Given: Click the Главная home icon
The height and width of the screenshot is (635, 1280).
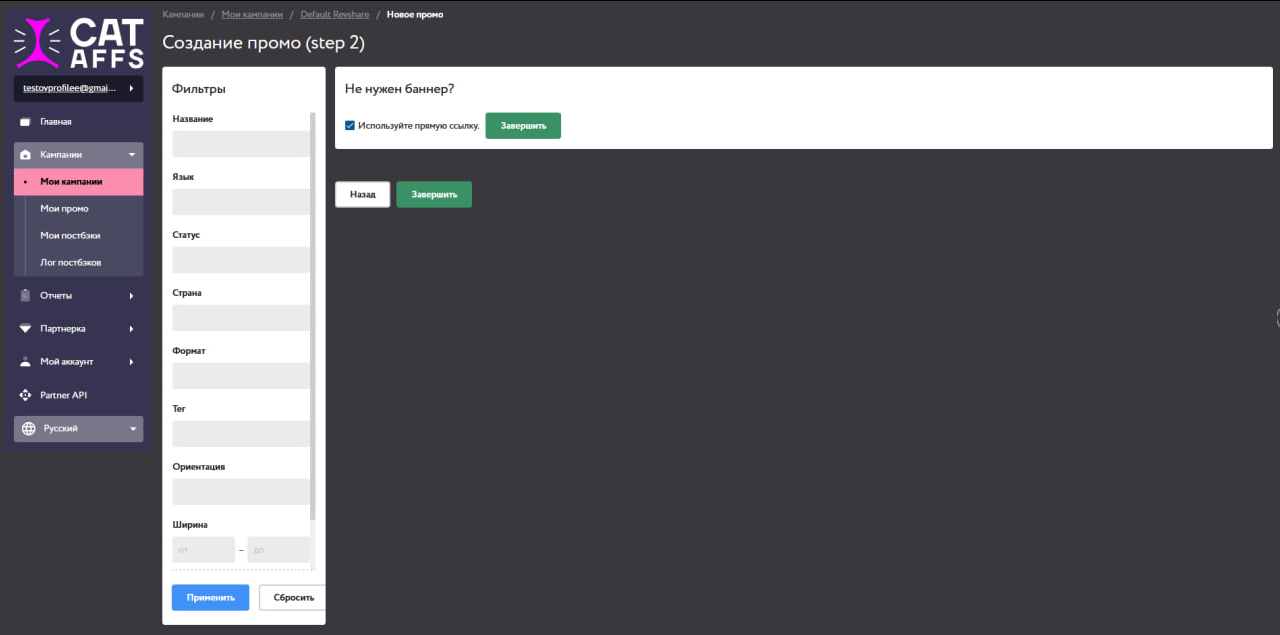Looking at the screenshot, I should (x=26, y=122).
